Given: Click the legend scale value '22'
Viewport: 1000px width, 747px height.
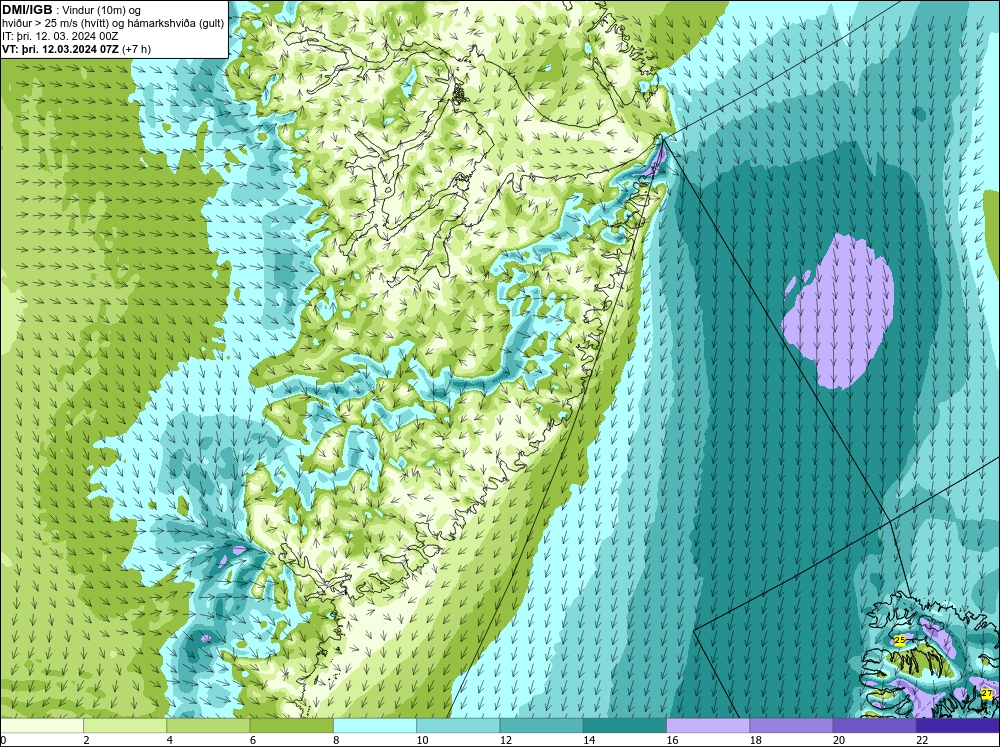Looking at the screenshot, I should (922, 740).
